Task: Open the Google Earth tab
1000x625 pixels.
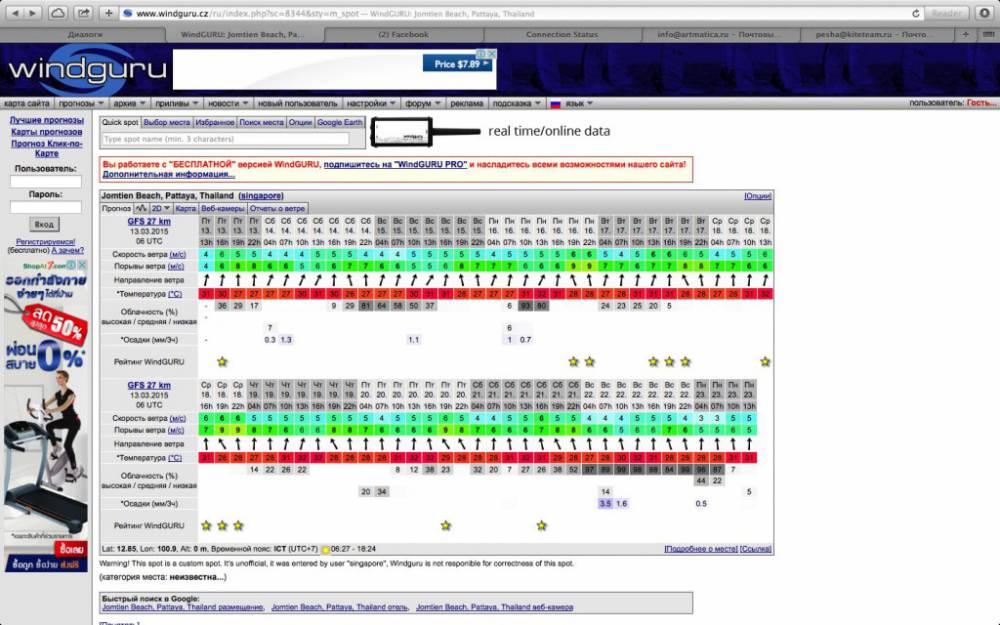Action: 340,122
